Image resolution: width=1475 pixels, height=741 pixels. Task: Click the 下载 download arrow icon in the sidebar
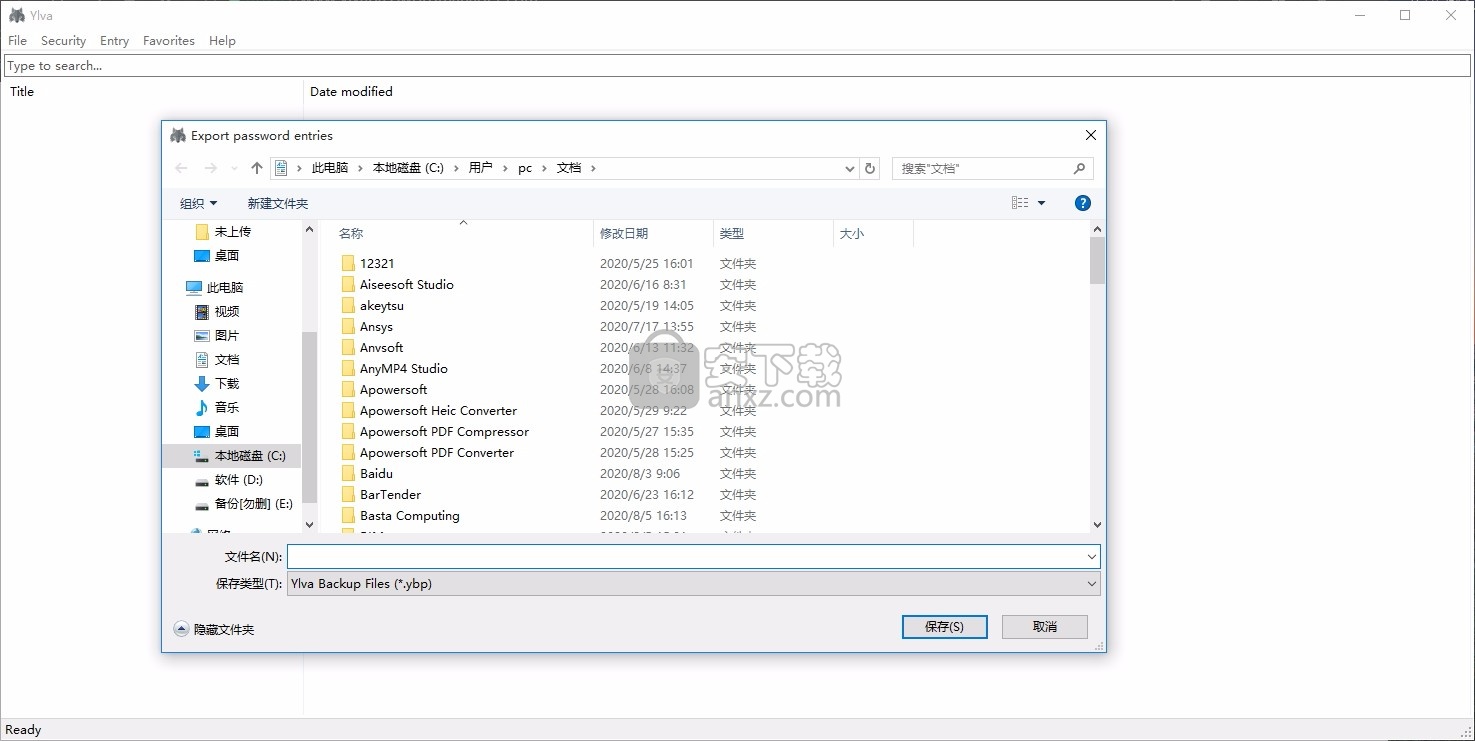(x=202, y=383)
